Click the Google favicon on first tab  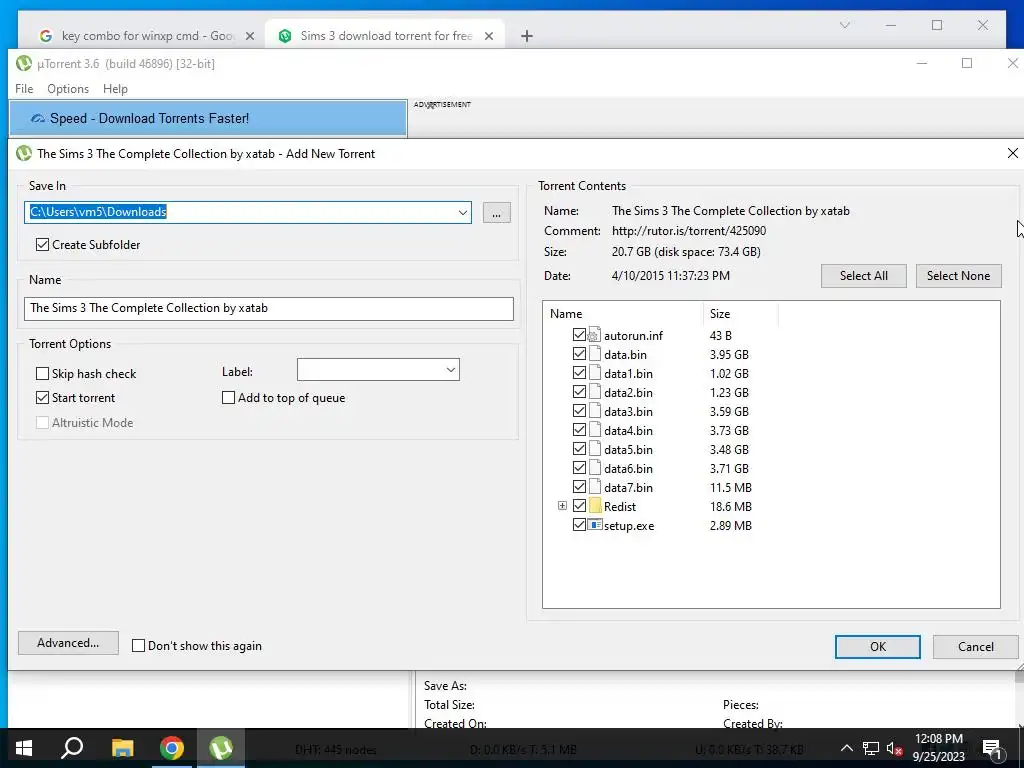(x=46, y=36)
